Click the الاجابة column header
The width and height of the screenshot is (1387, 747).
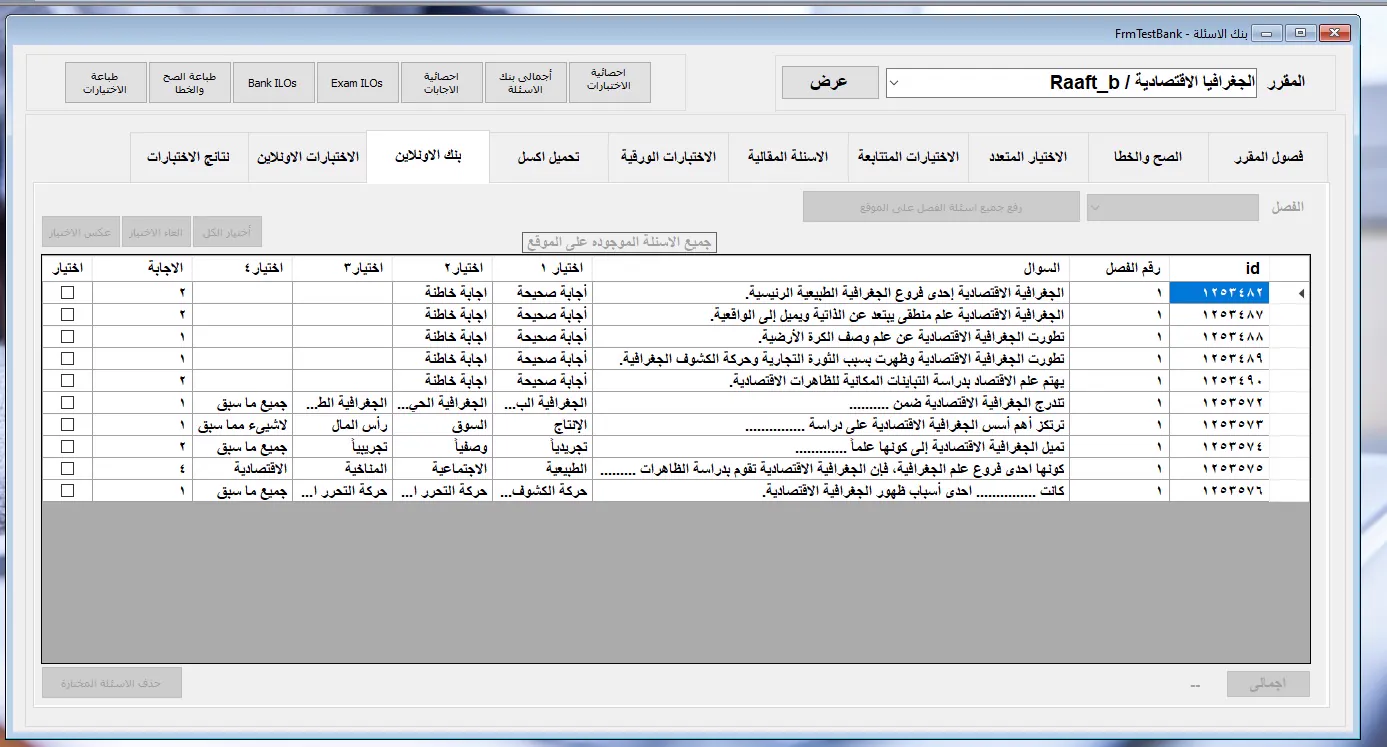142,268
